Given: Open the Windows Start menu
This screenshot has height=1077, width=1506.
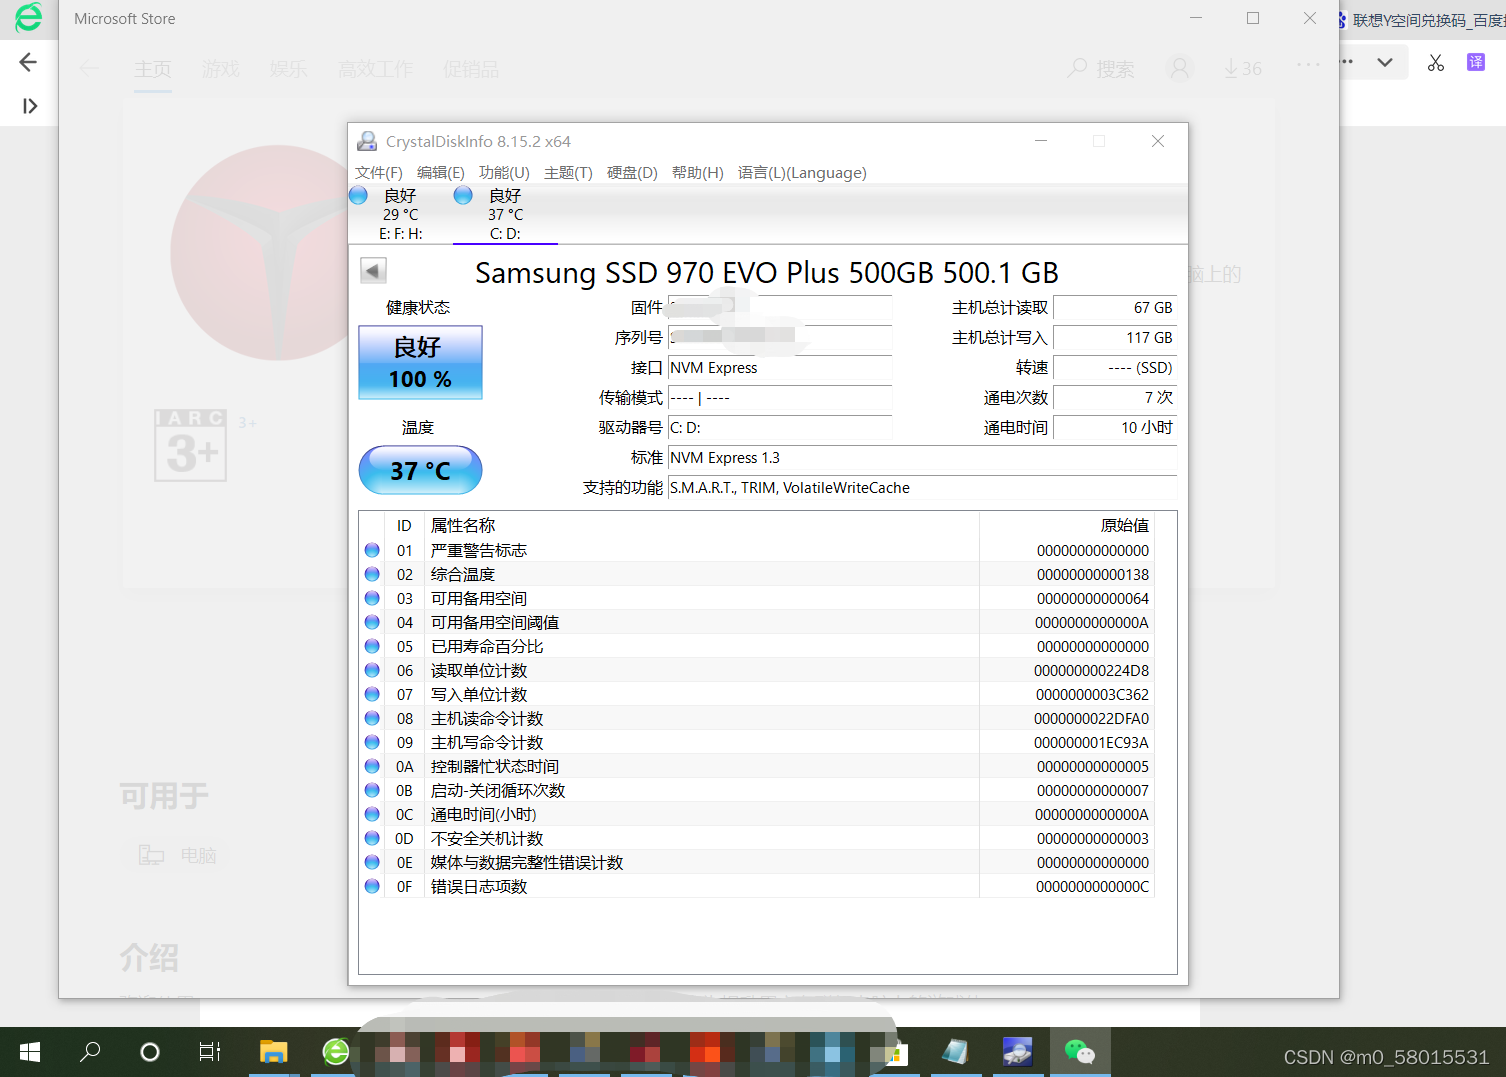Looking at the screenshot, I should (x=30, y=1052).
